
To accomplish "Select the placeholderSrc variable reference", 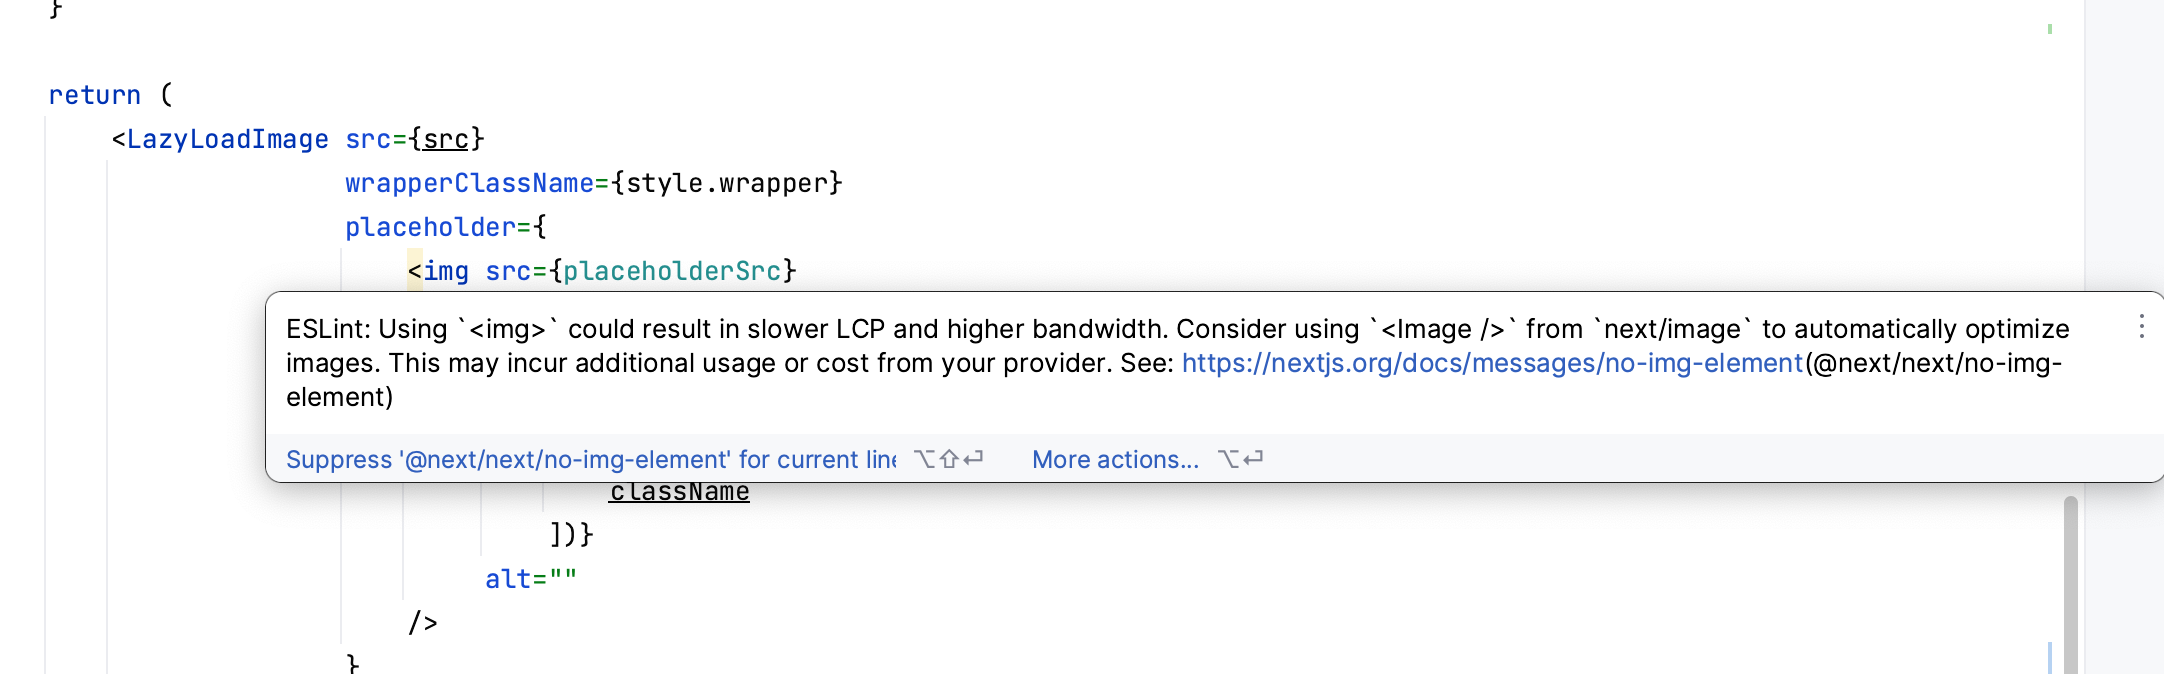I will 671,270.
